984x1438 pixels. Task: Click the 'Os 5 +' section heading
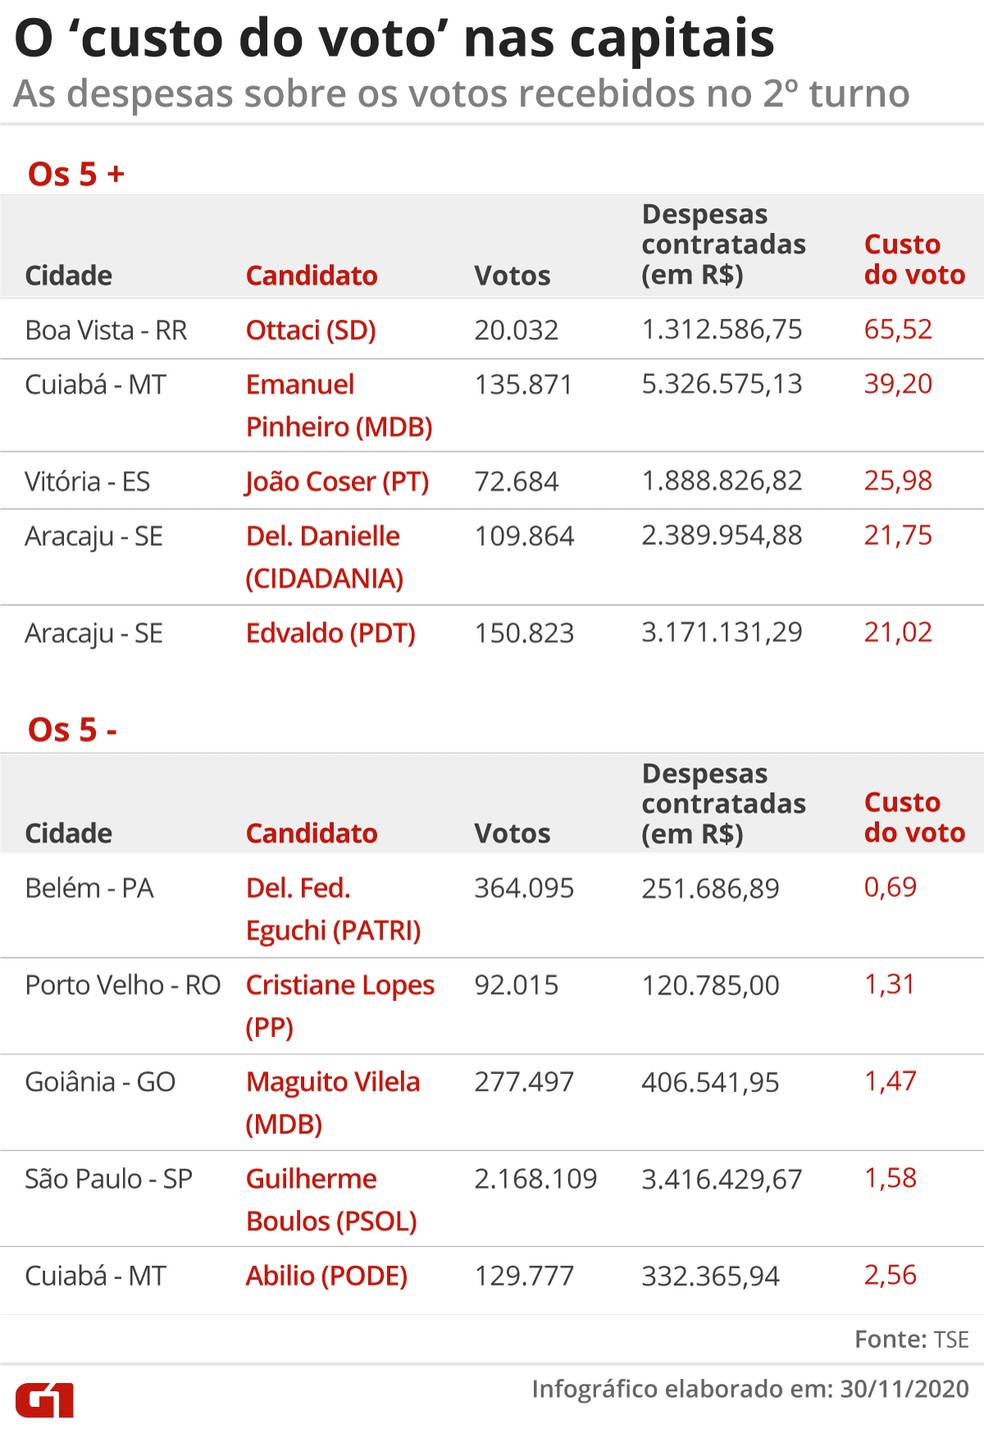(76, 174)
